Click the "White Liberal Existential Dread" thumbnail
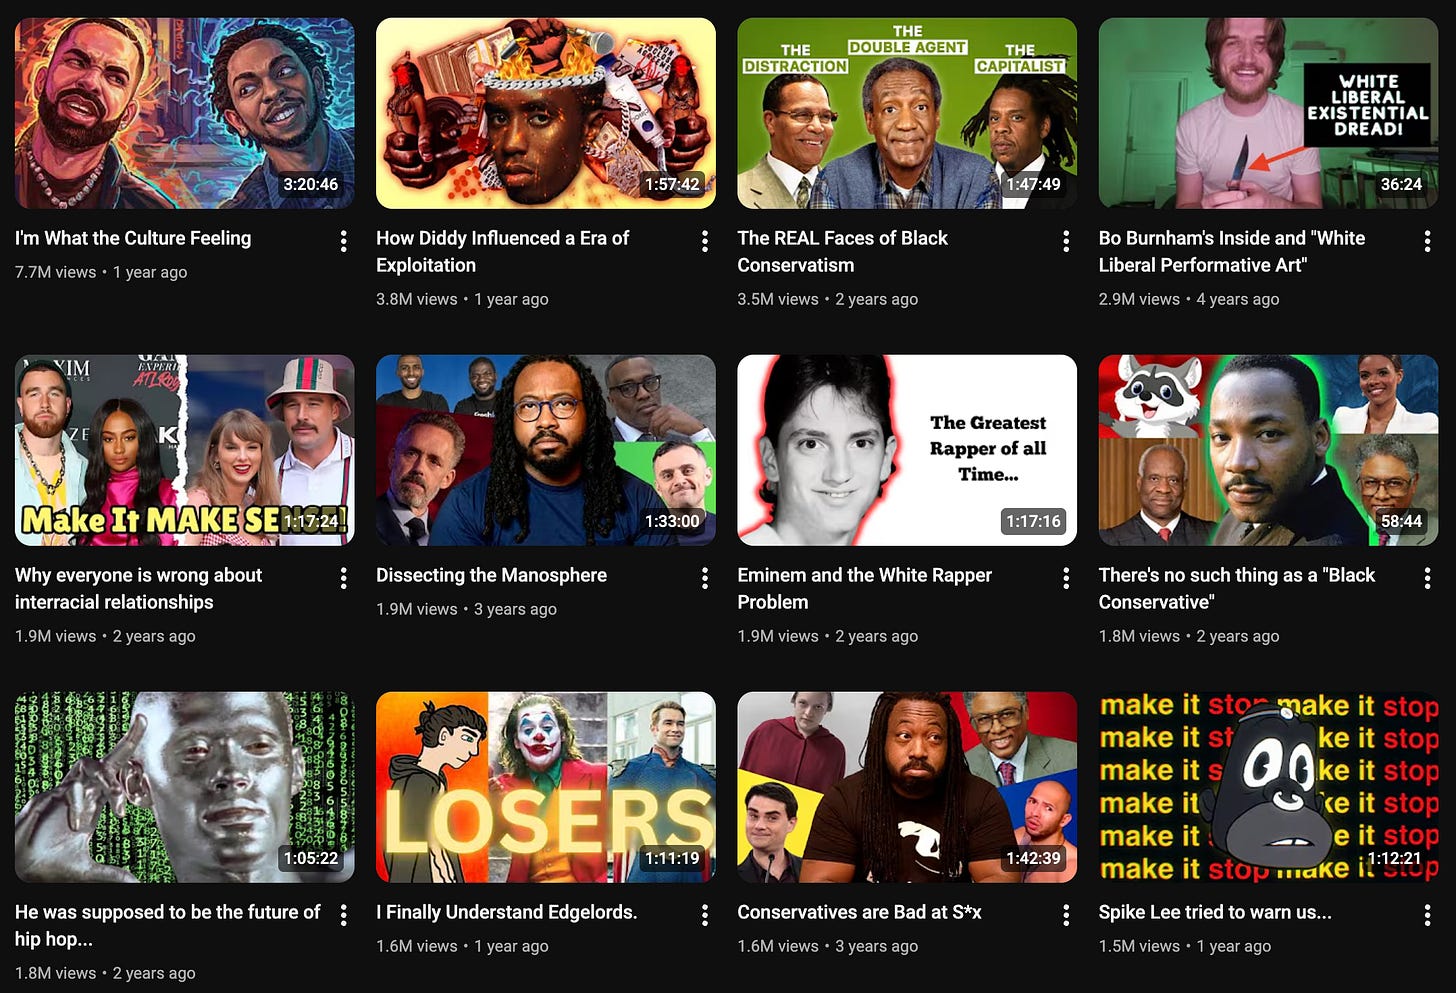 pyautogui.click(x=1269, y=113)
